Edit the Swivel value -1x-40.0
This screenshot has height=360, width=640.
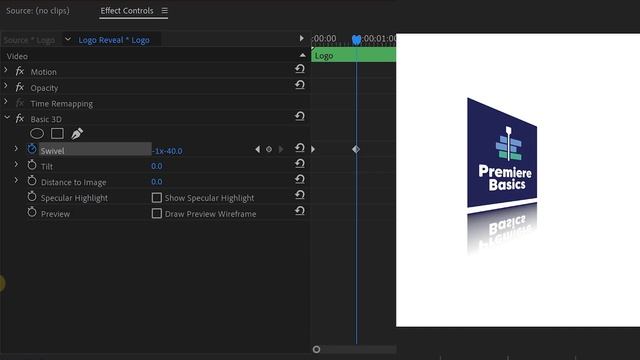click(167, 151)
